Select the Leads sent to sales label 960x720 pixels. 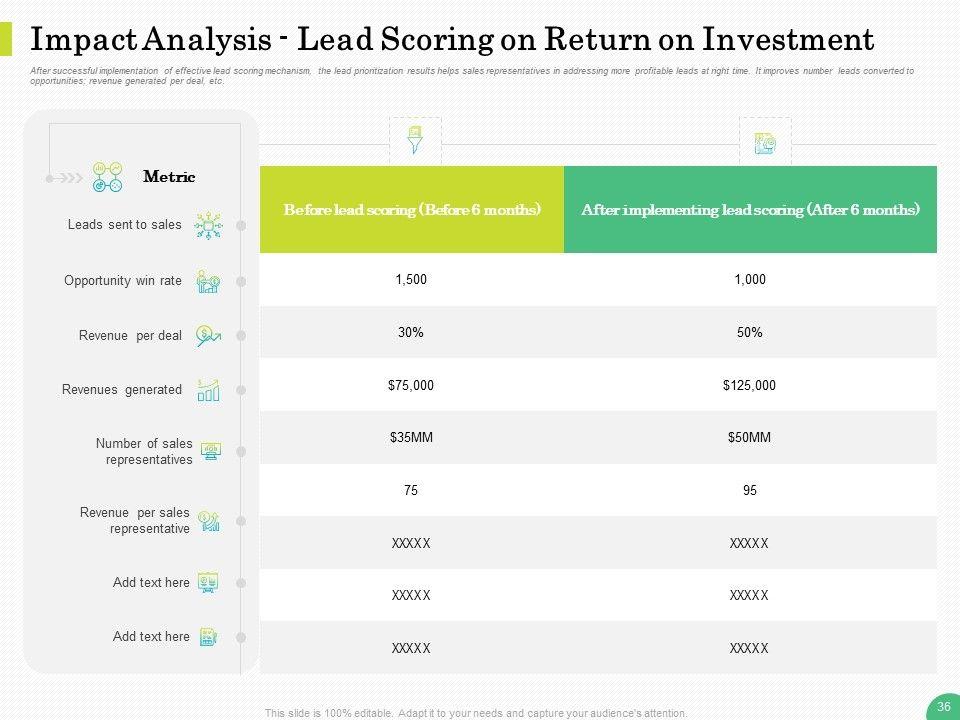125,225
